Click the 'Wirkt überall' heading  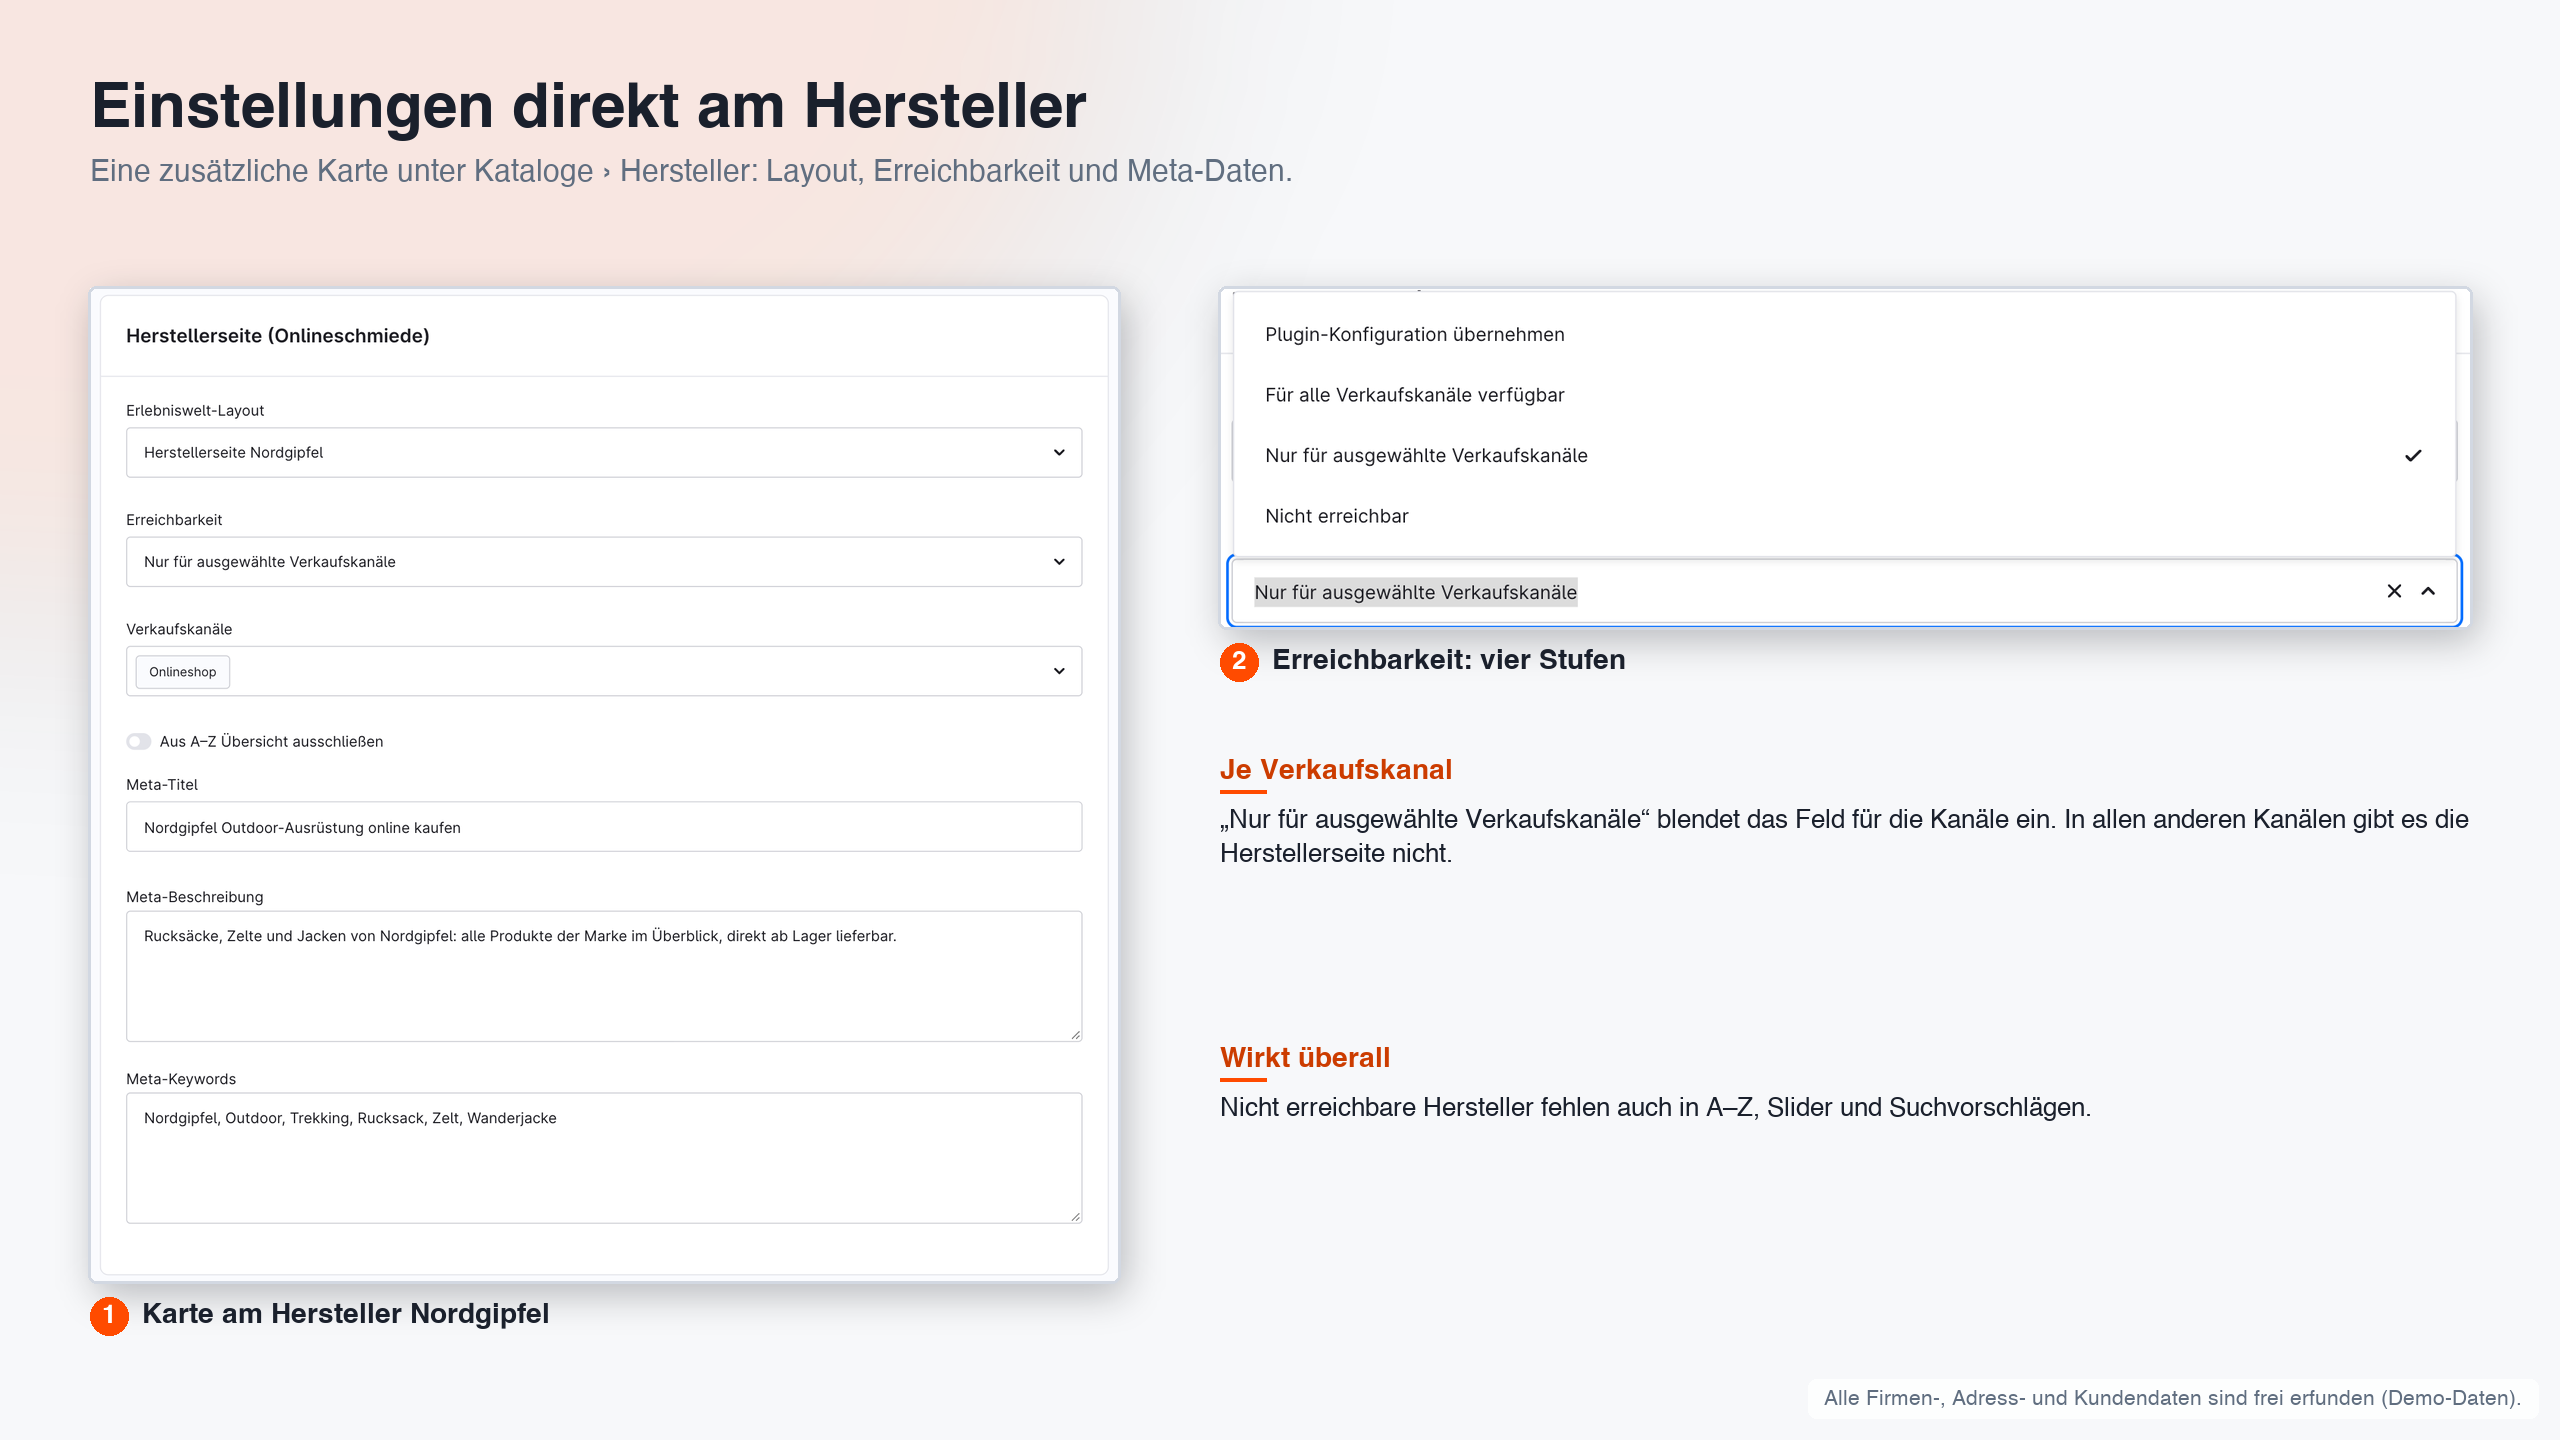[x=1305, y=1057]
